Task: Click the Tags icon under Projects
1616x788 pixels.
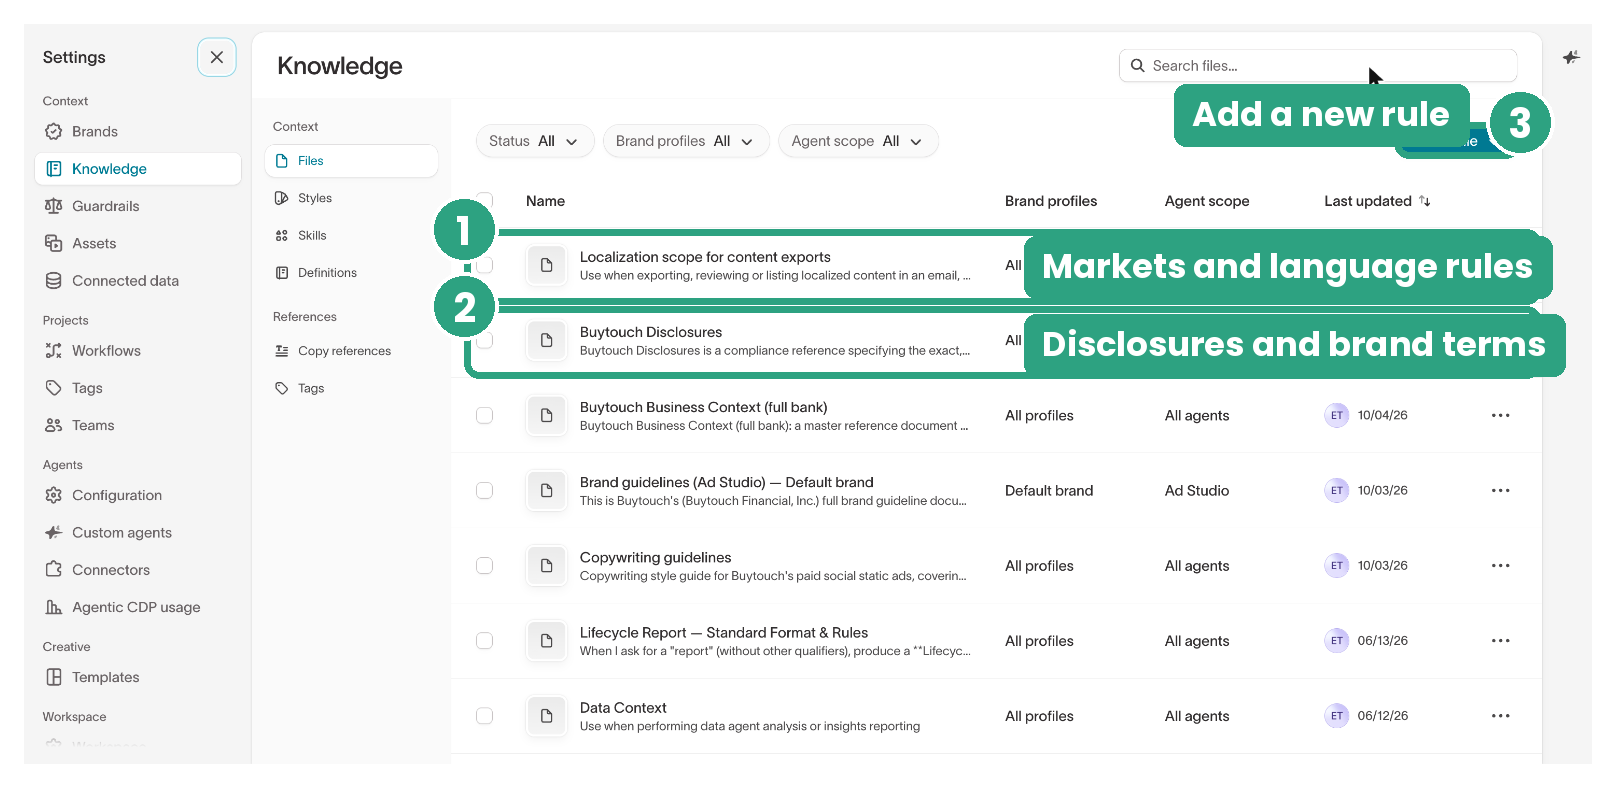Action: pos(54,388)
